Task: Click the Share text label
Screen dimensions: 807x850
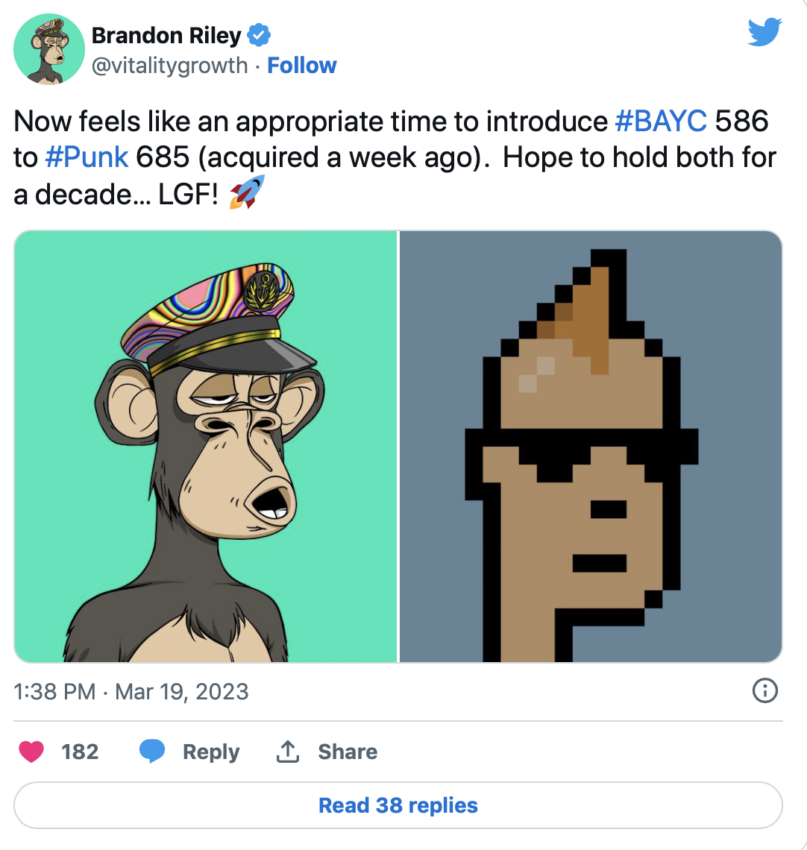Action: pos(347,752)
